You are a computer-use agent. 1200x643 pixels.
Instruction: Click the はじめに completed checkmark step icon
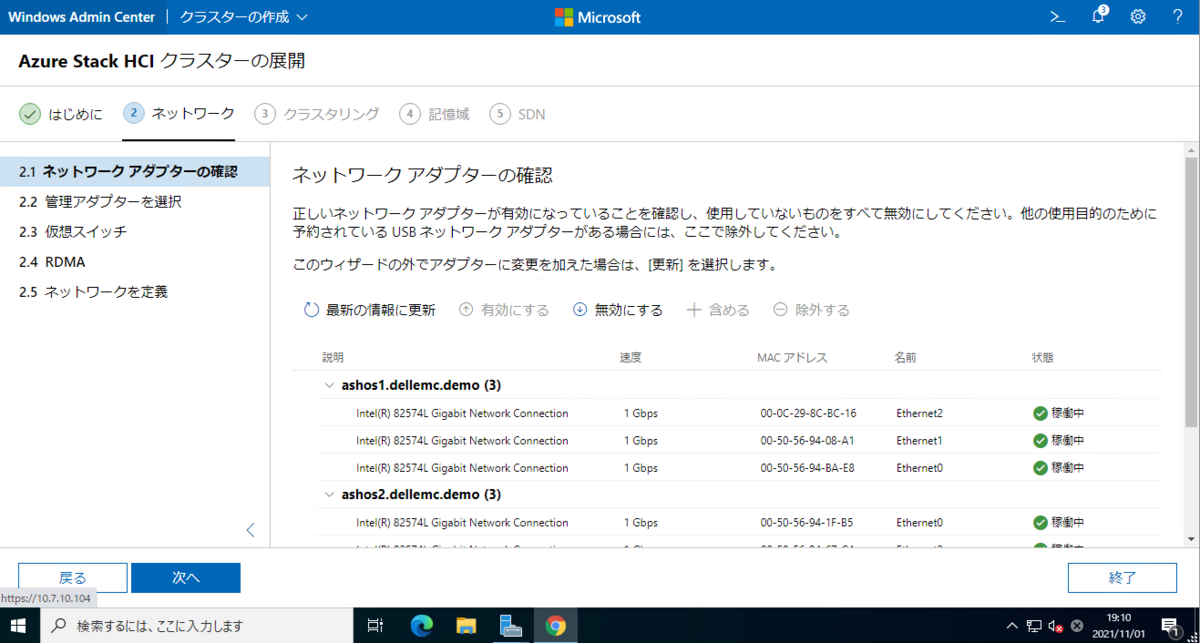pyautogui.click(x=30, y=114)
